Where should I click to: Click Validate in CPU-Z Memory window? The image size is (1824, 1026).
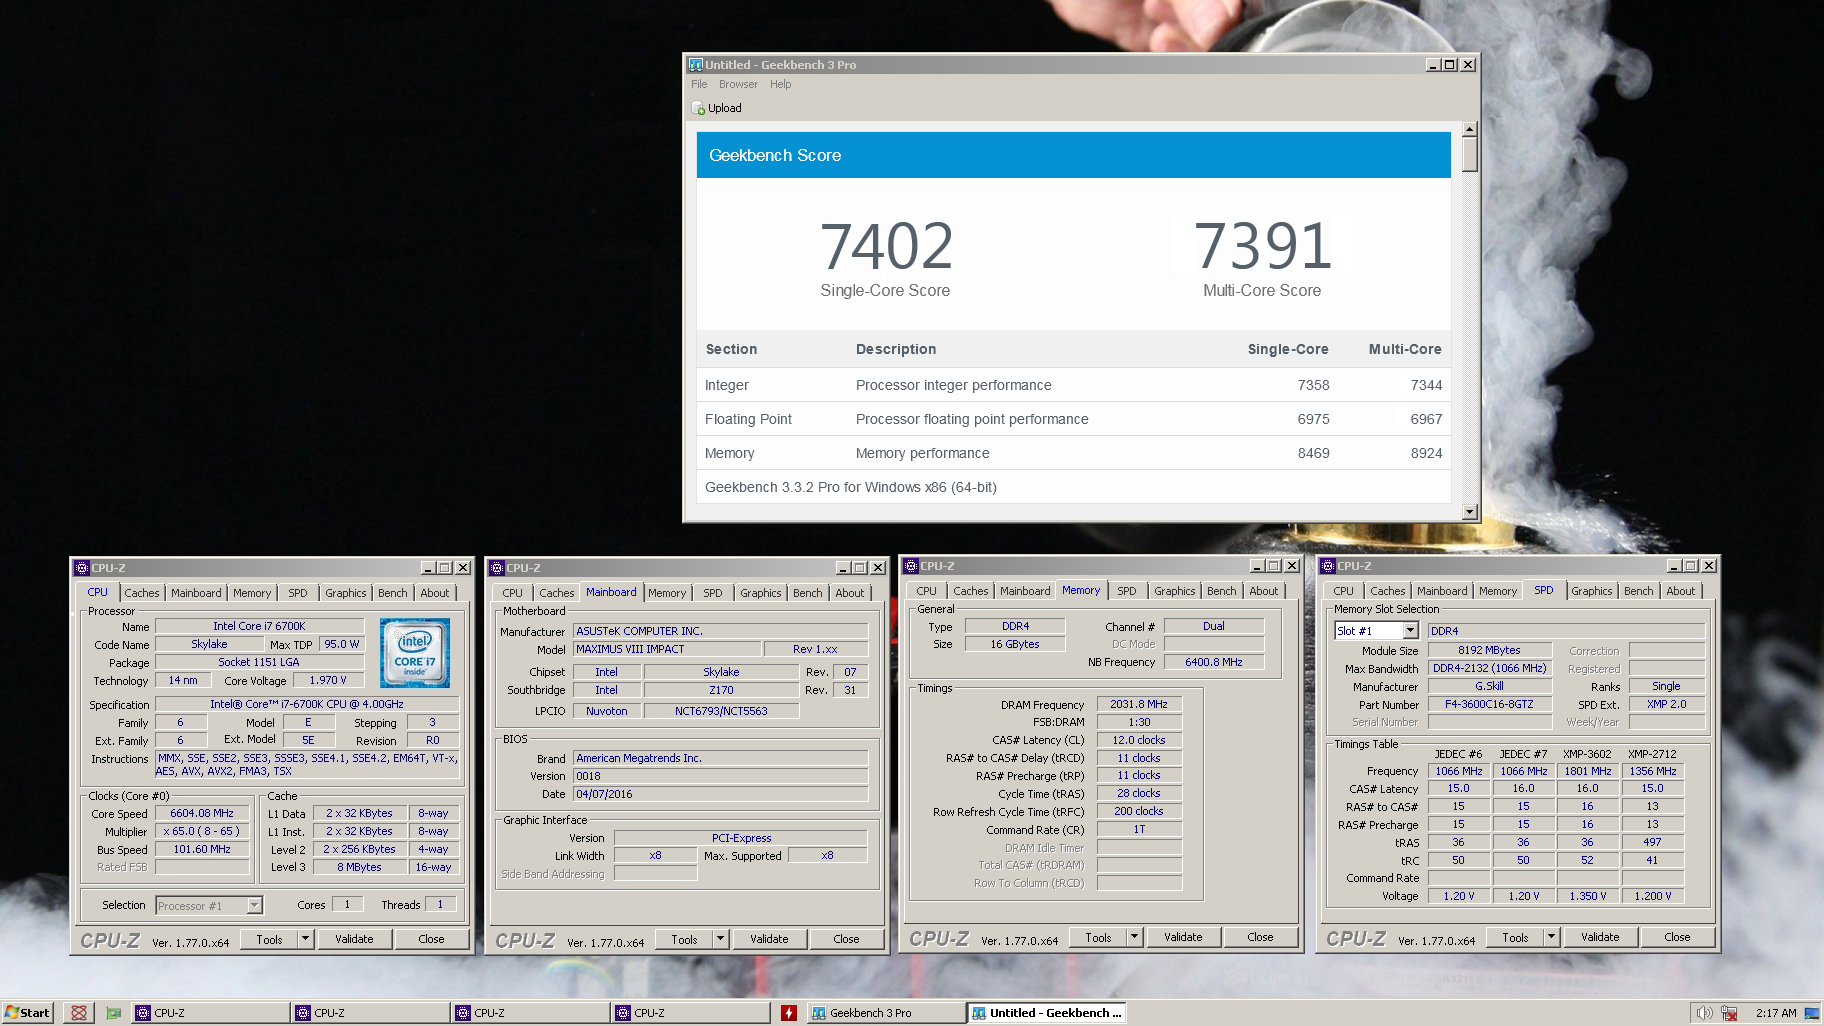click(1183, 937)
